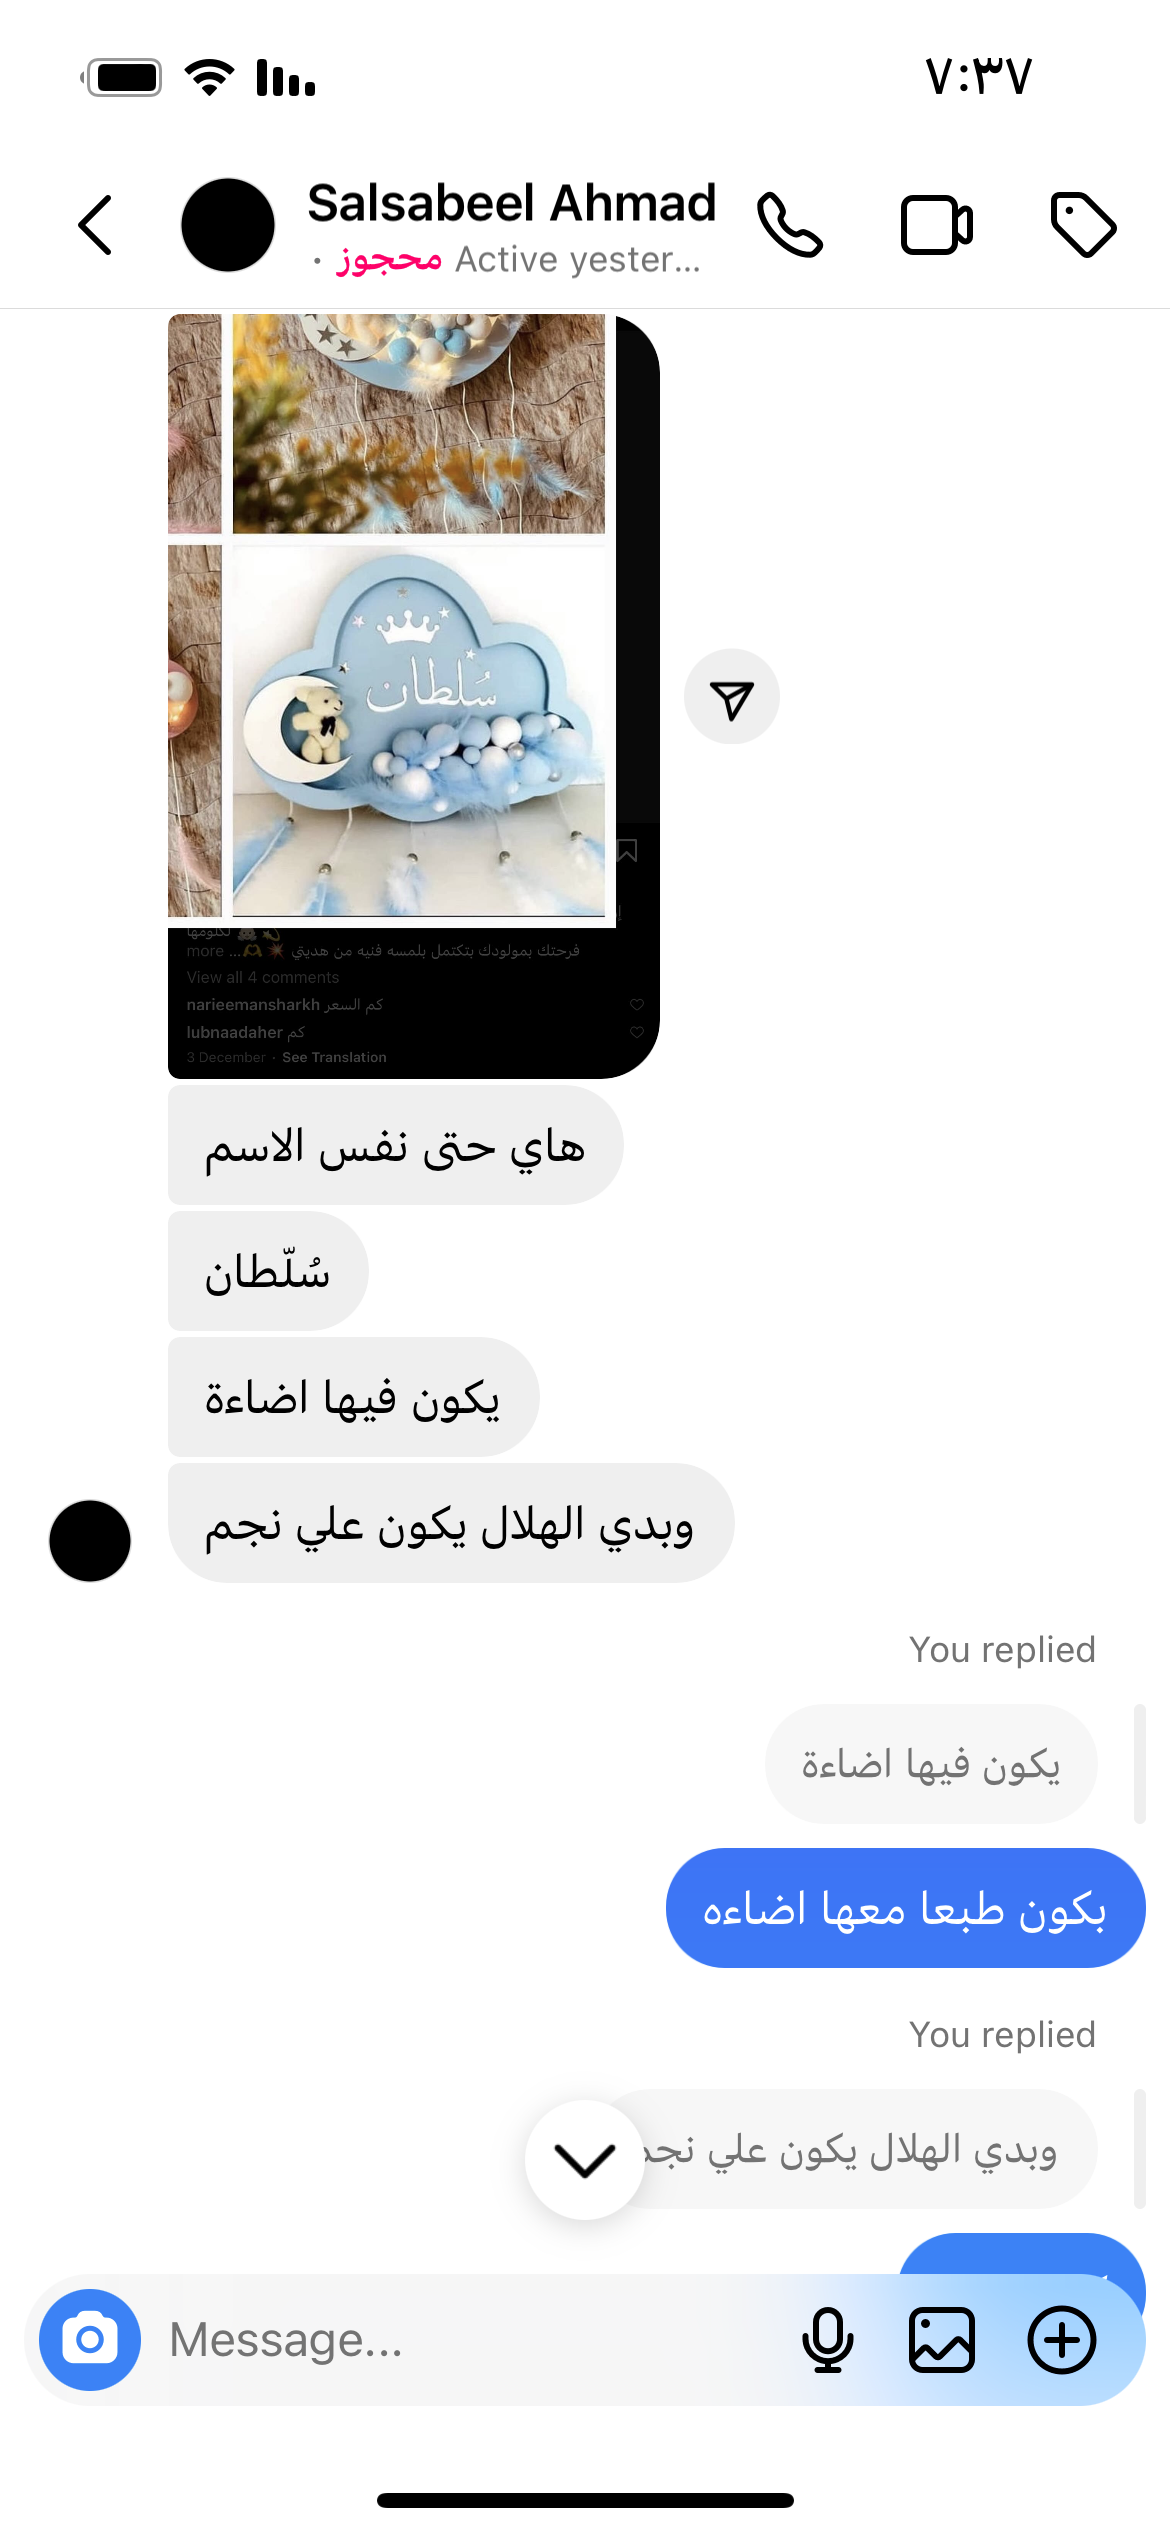Open the camera in message bar
This screenshot has width=1170, height=2532.
tap(90, 2340)
